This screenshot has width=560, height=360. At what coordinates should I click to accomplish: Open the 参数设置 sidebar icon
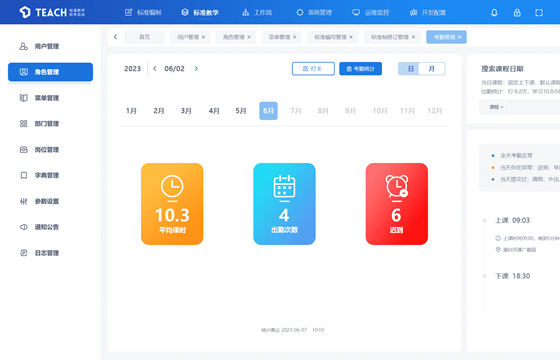pyautogui.click(x=24, y=201)
